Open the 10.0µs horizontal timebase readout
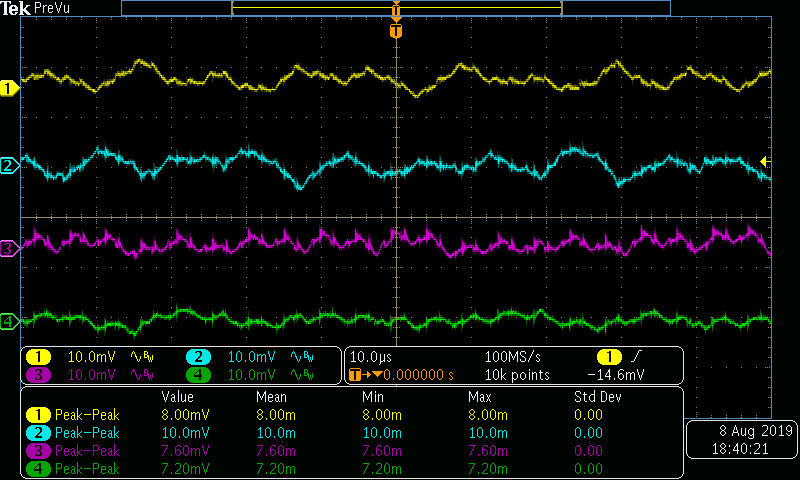This screenshot has width=800, height=480. click(370, 357)
